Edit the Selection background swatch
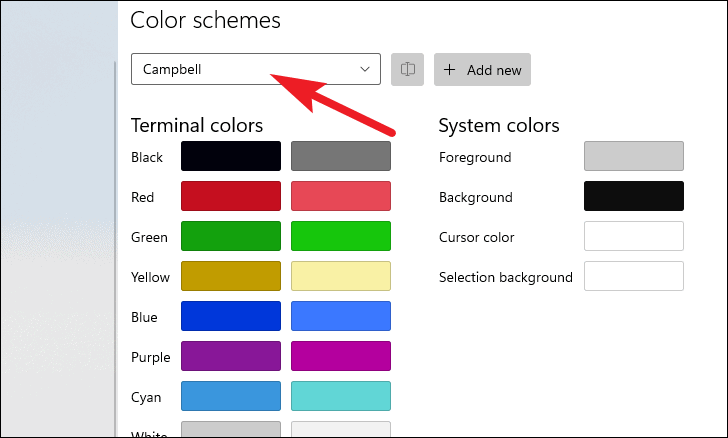728x438 pixels. (634, 276)
